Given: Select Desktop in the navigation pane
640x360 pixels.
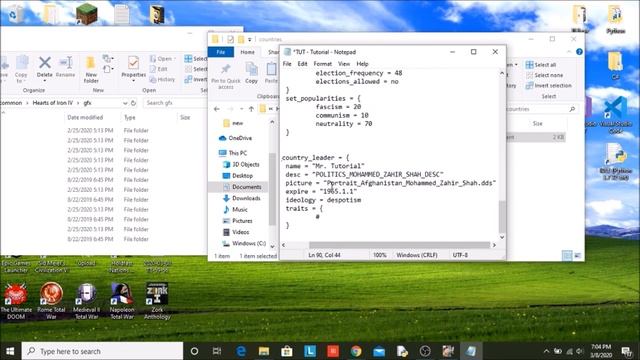Looking at the screenshot, I should (238, 176).
